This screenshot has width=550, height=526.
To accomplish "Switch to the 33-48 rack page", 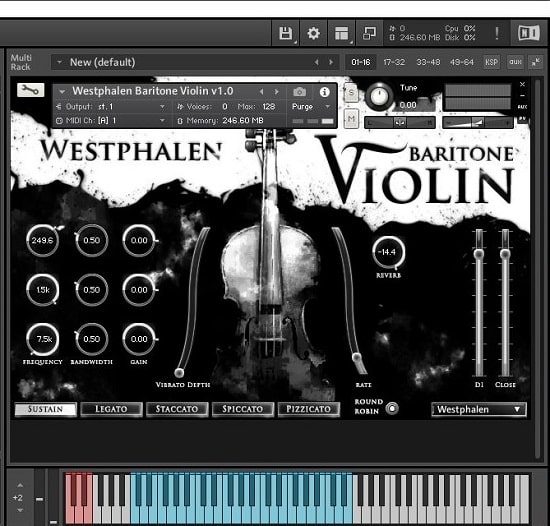I will 428,62.
